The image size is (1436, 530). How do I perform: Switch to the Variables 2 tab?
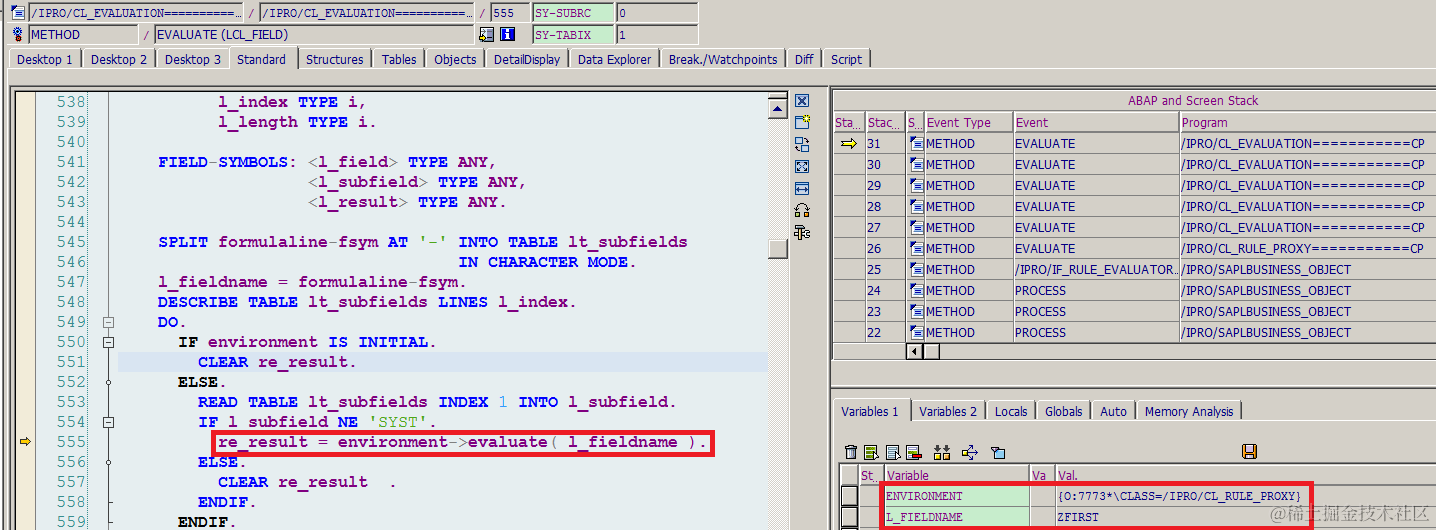click(948, 411)
